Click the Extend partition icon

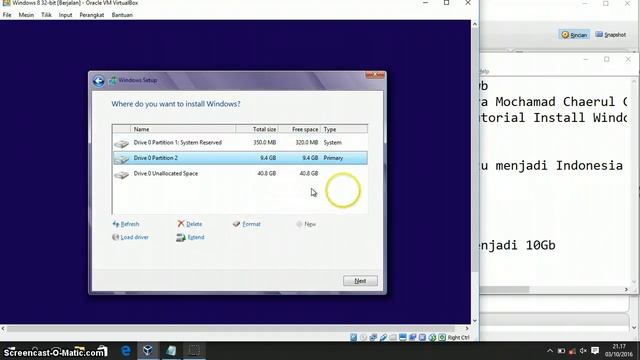(x=181, y=237)
